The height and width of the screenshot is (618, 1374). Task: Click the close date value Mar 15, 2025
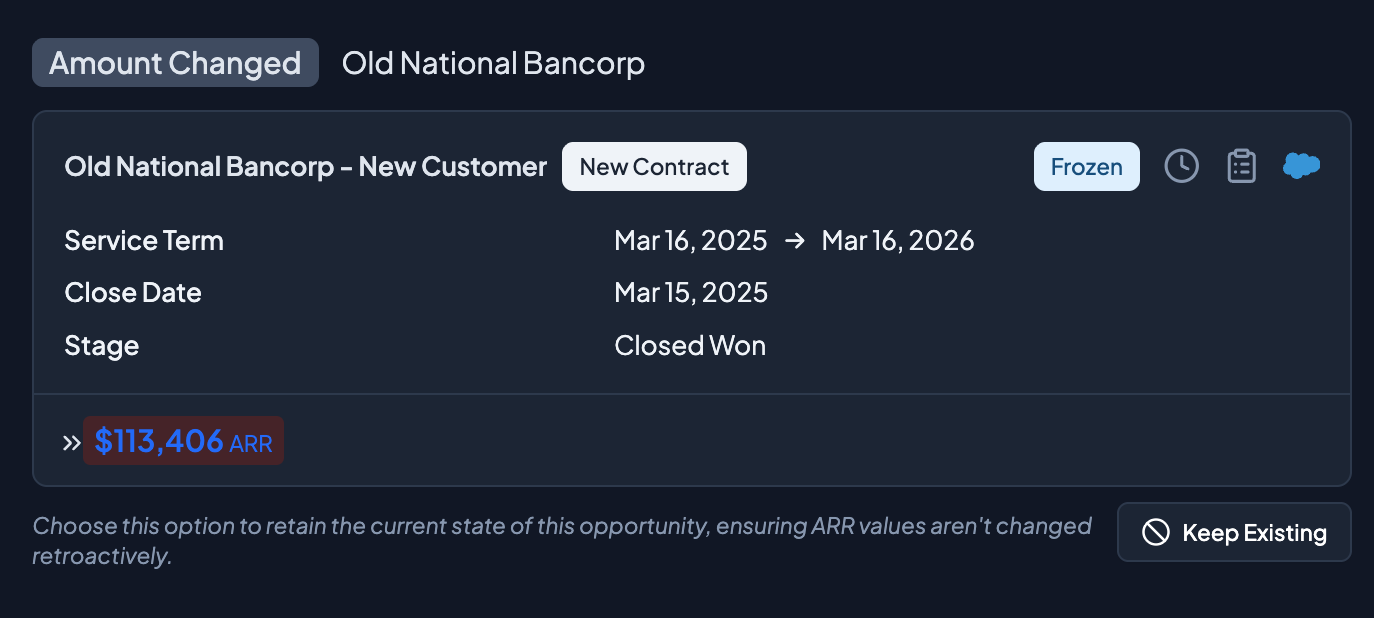coord(691,293)
